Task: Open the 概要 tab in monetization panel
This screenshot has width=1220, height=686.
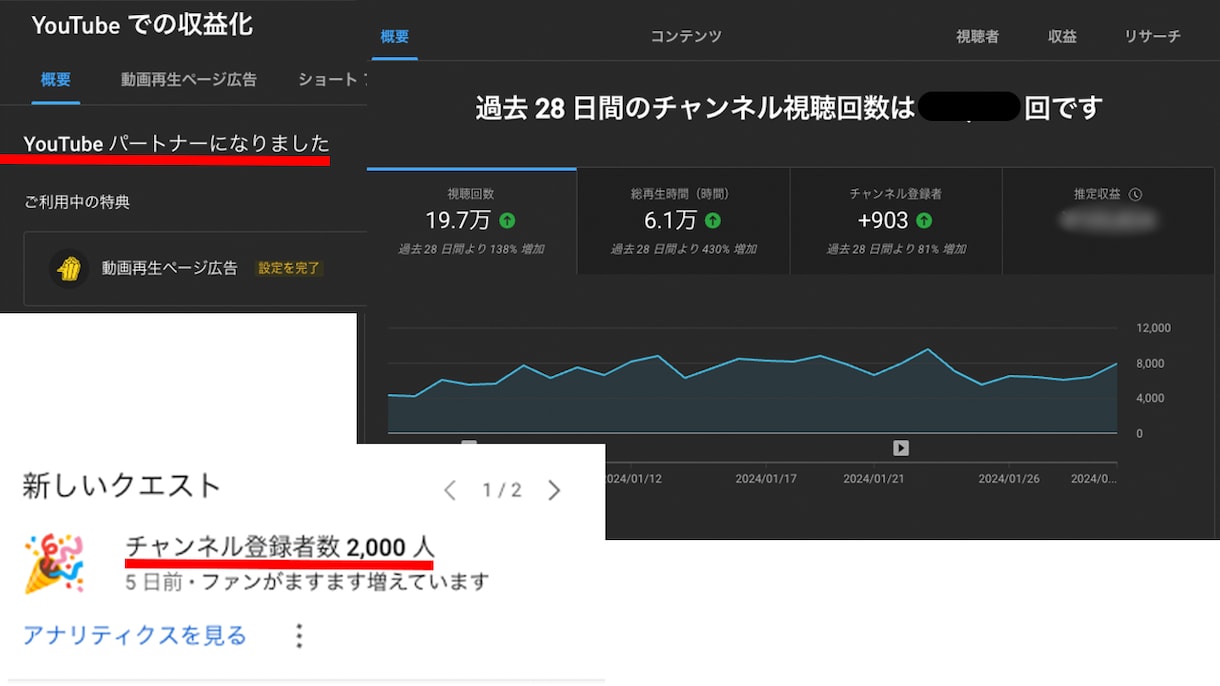Action: click(x=56, y=79)
